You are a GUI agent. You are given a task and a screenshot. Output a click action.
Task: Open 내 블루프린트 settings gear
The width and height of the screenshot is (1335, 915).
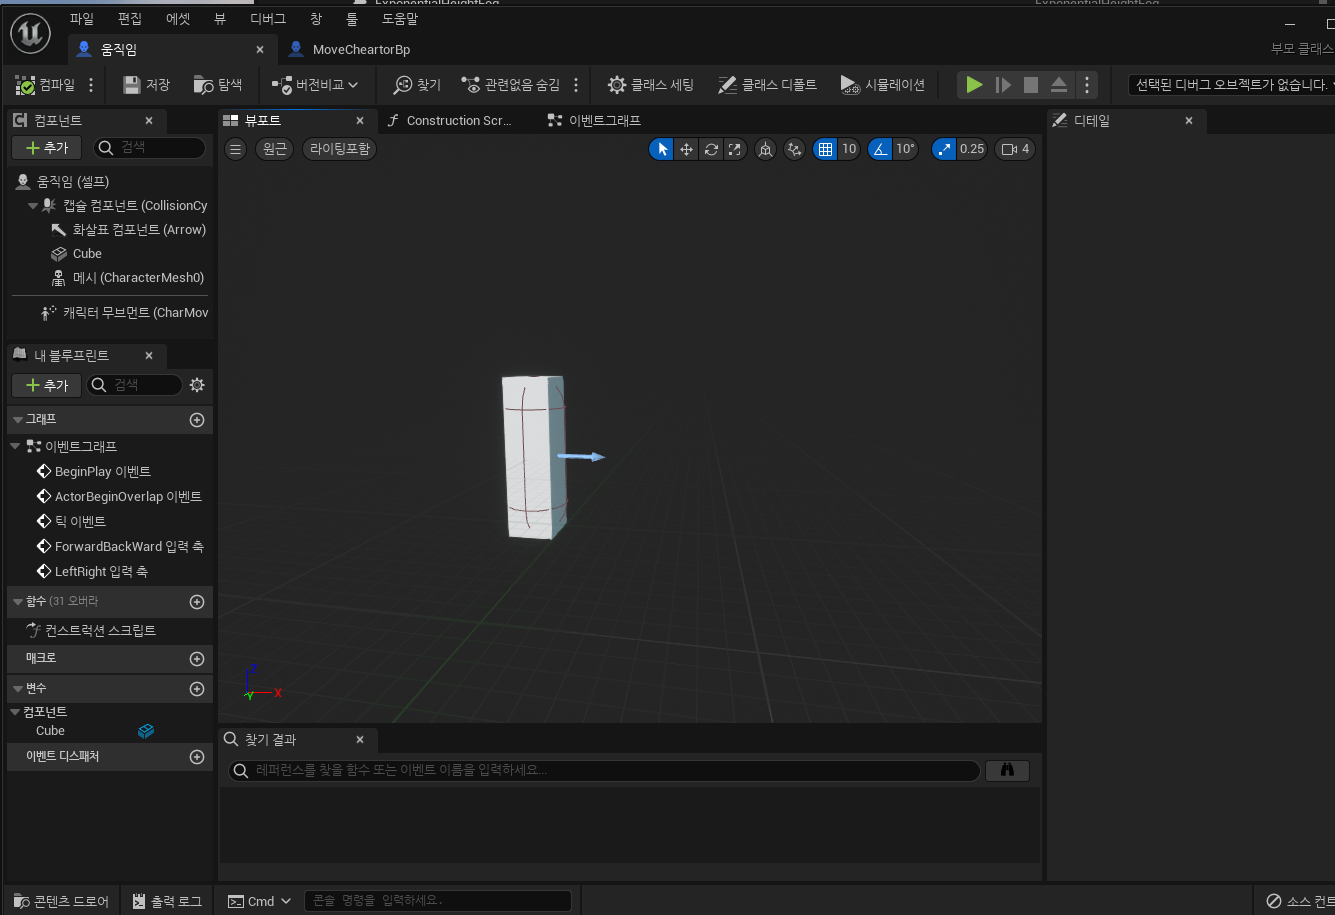pyautogui.click(x=197, y=385)
